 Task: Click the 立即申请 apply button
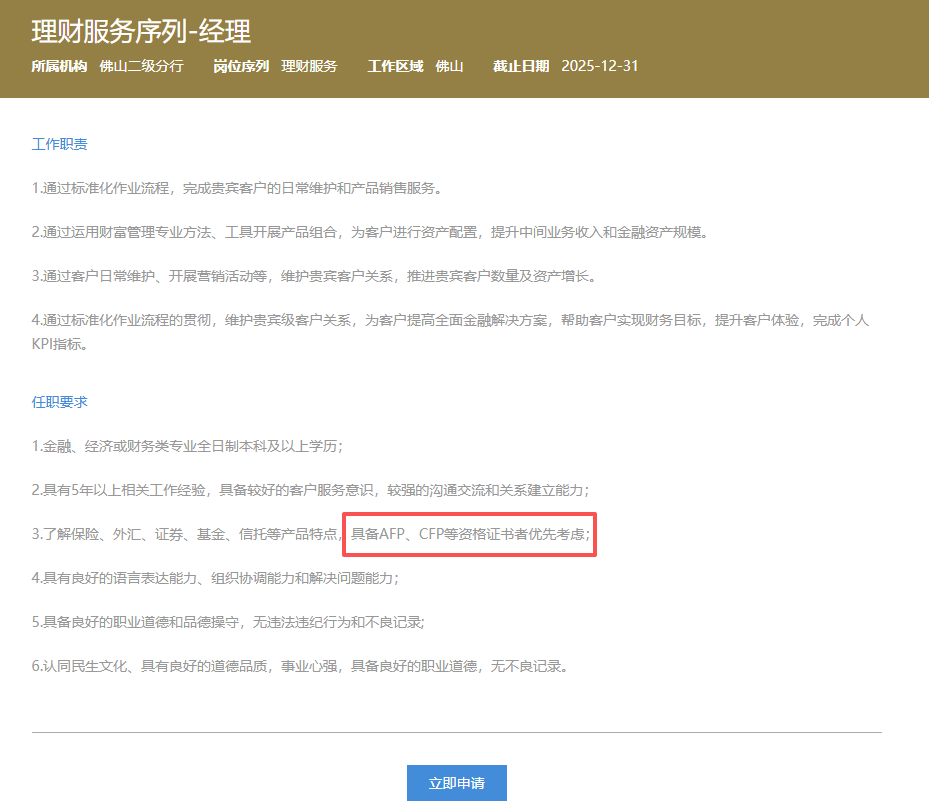click(x=456, y=782)
